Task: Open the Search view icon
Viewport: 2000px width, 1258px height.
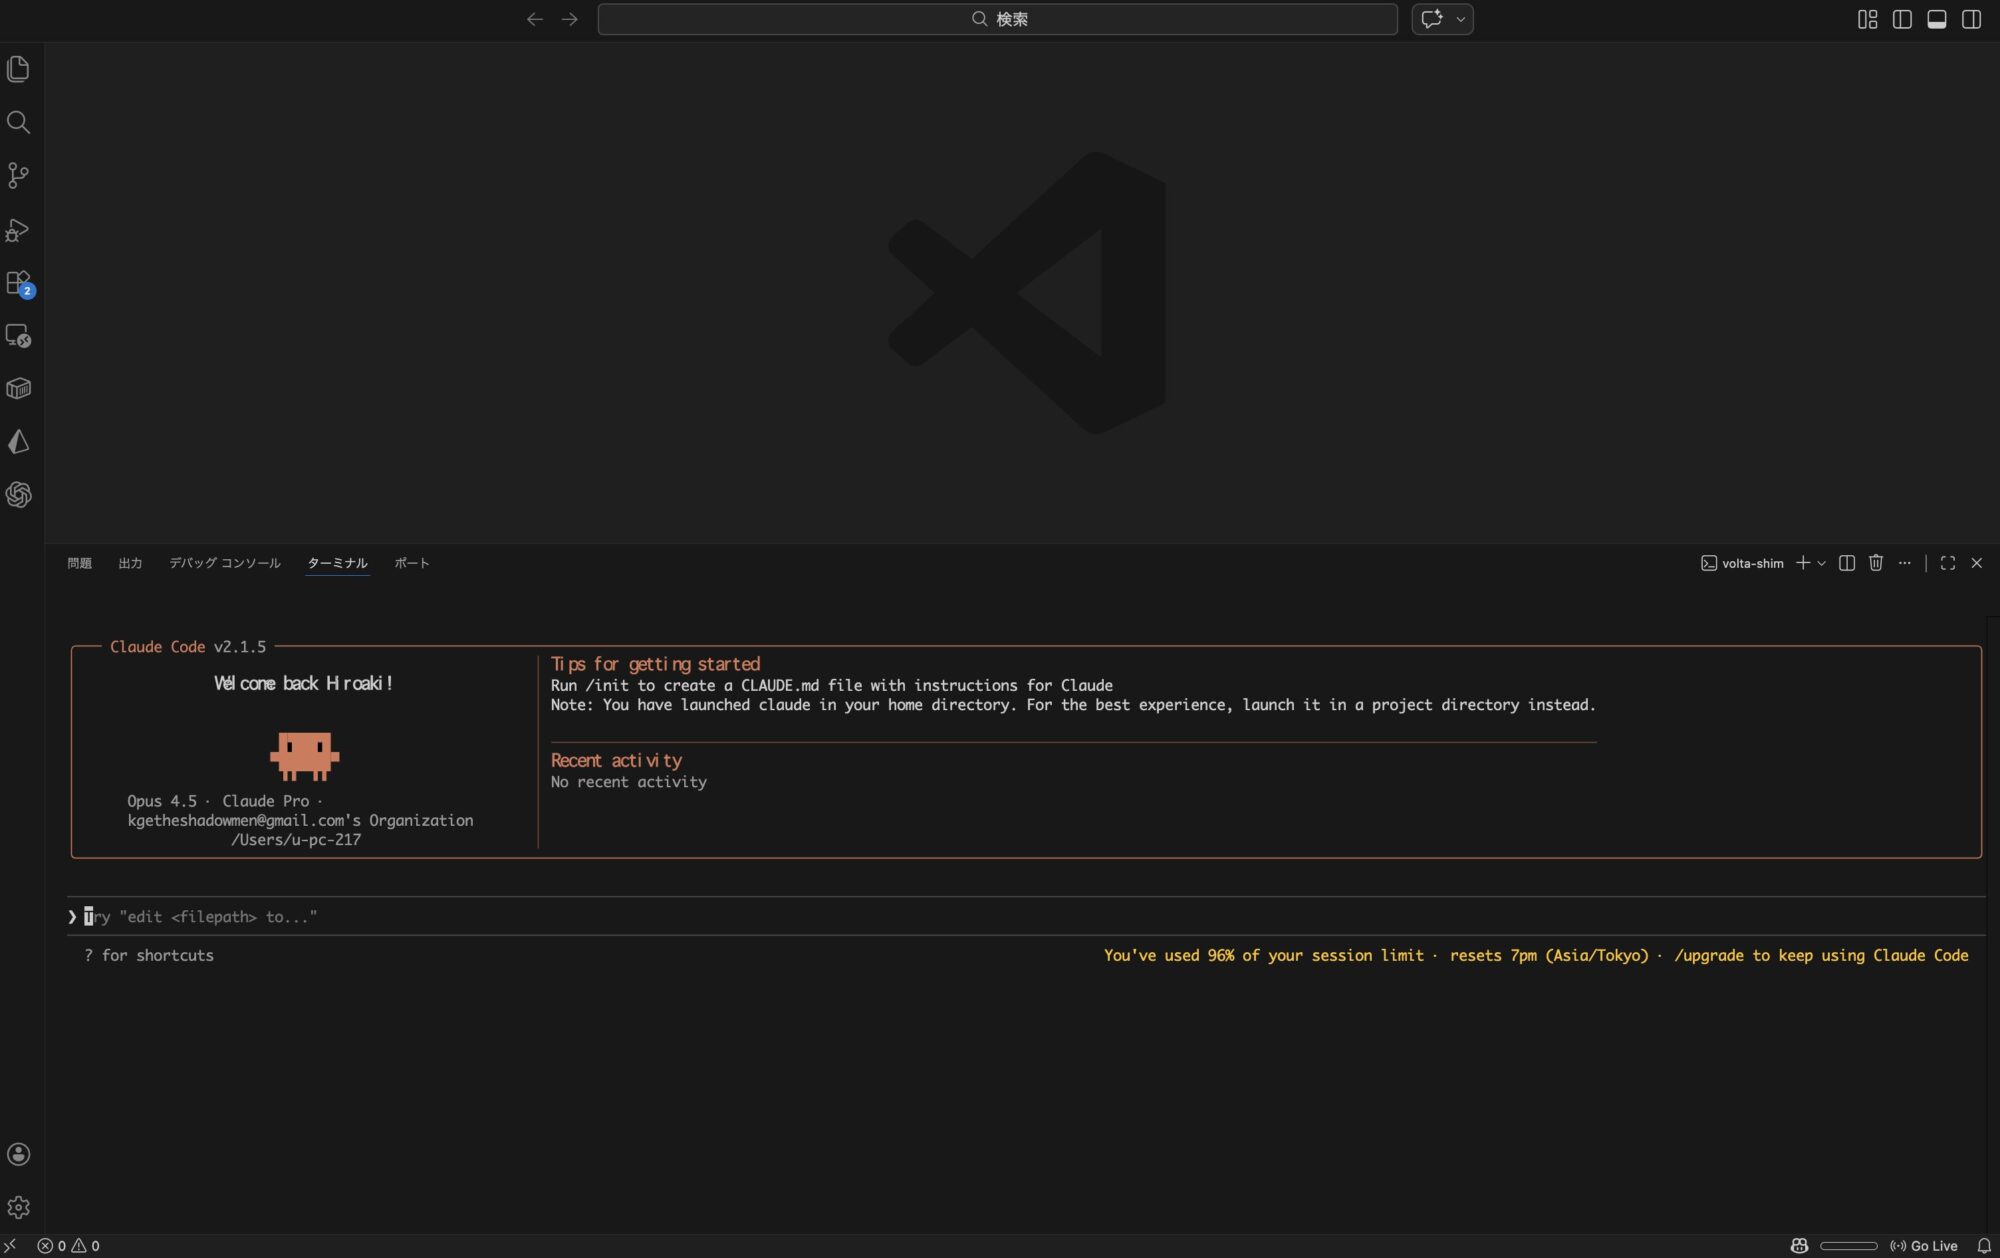Action: [x=18, y=123]
